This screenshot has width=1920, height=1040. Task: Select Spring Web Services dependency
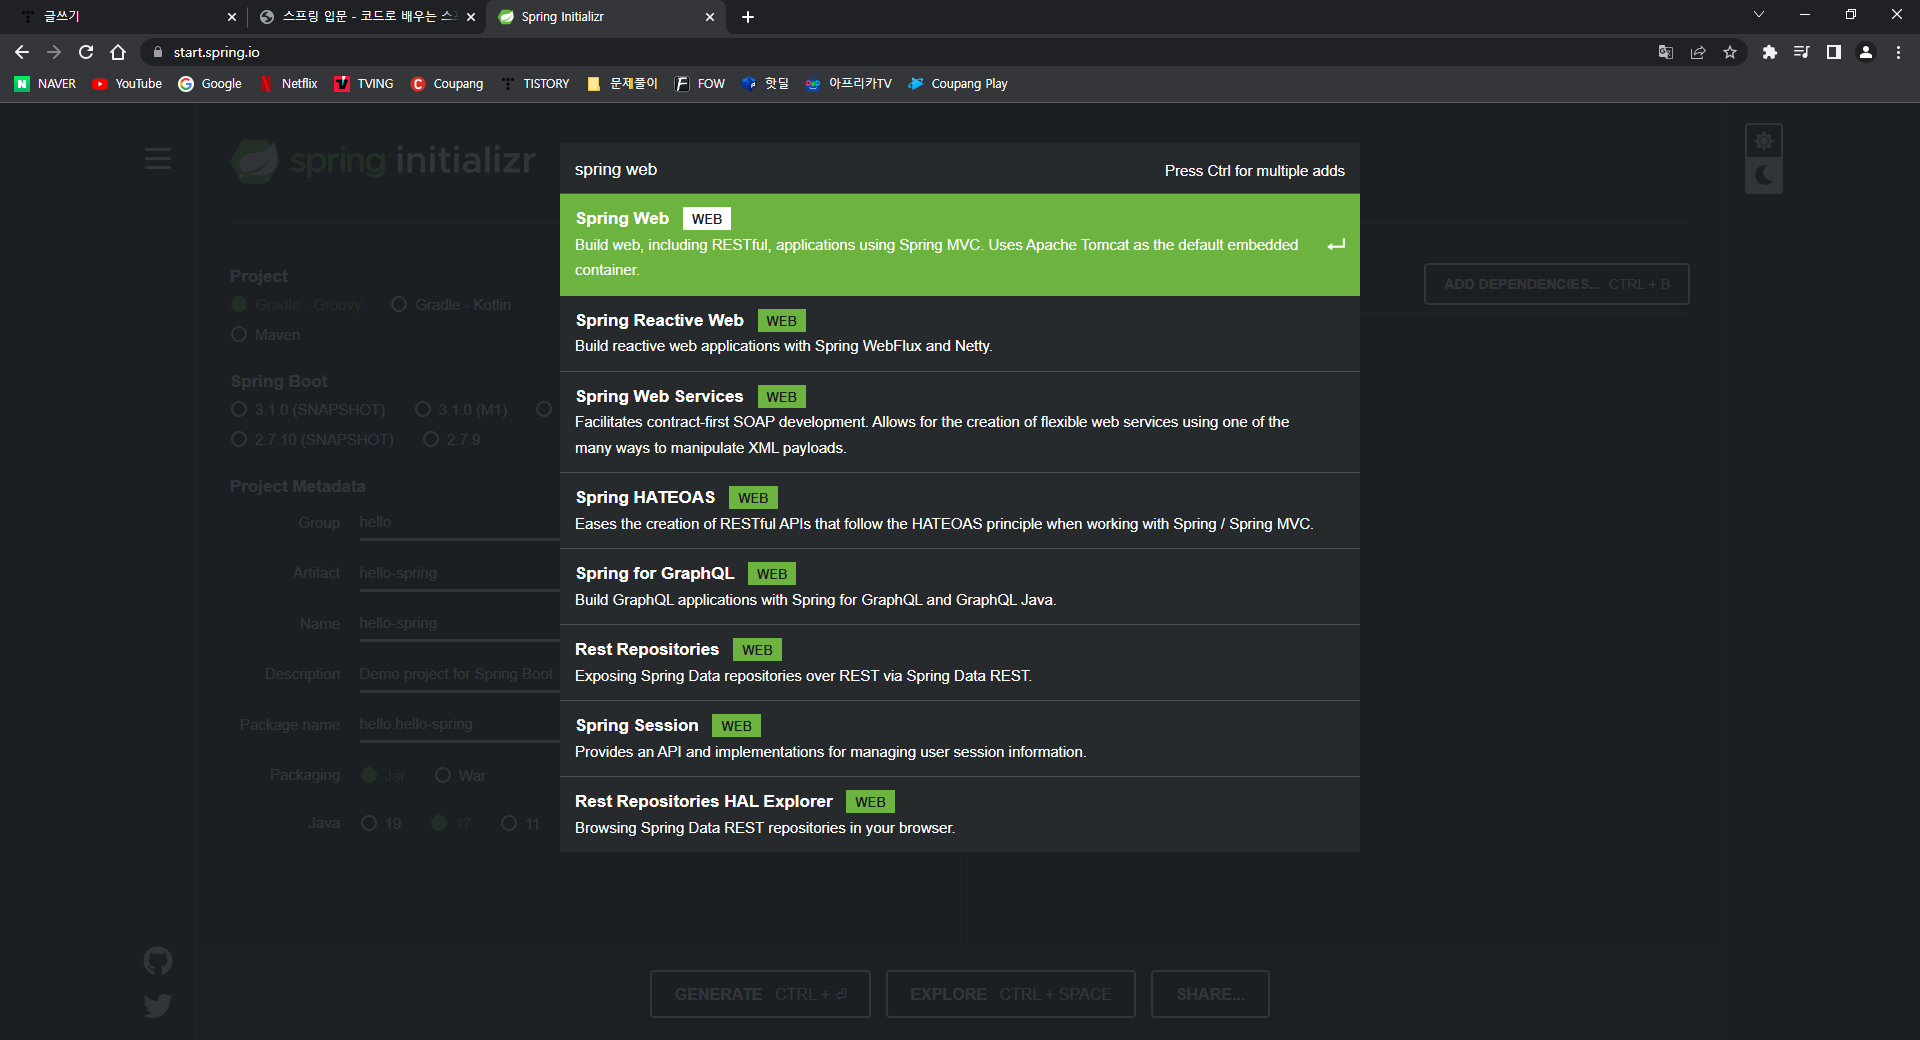tap(960, 422)
